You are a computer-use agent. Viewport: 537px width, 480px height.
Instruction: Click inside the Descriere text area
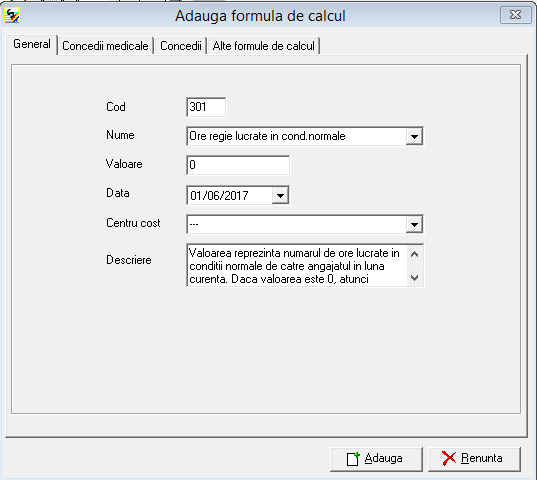pyautogui.click(x=297, y=266)
